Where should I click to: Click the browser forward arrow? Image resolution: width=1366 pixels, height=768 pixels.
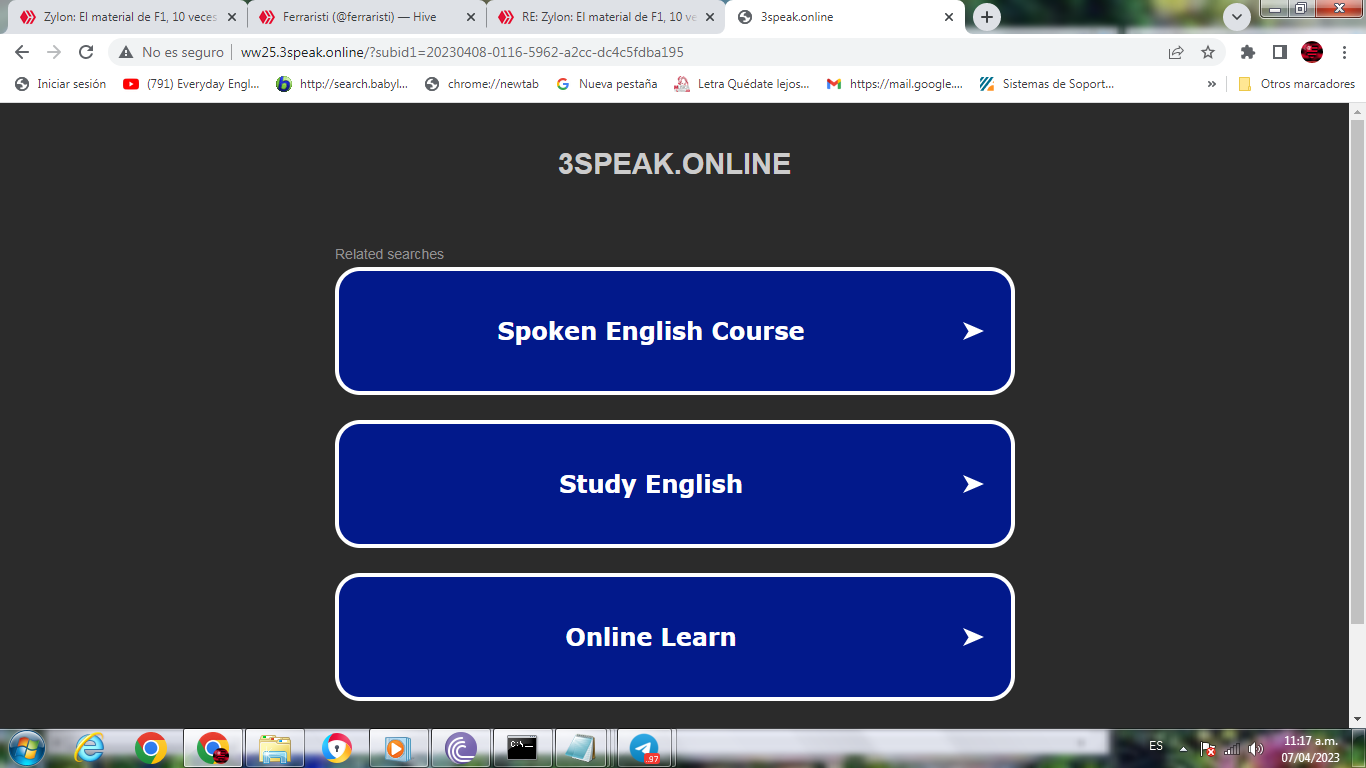click(x=54, y=52)
